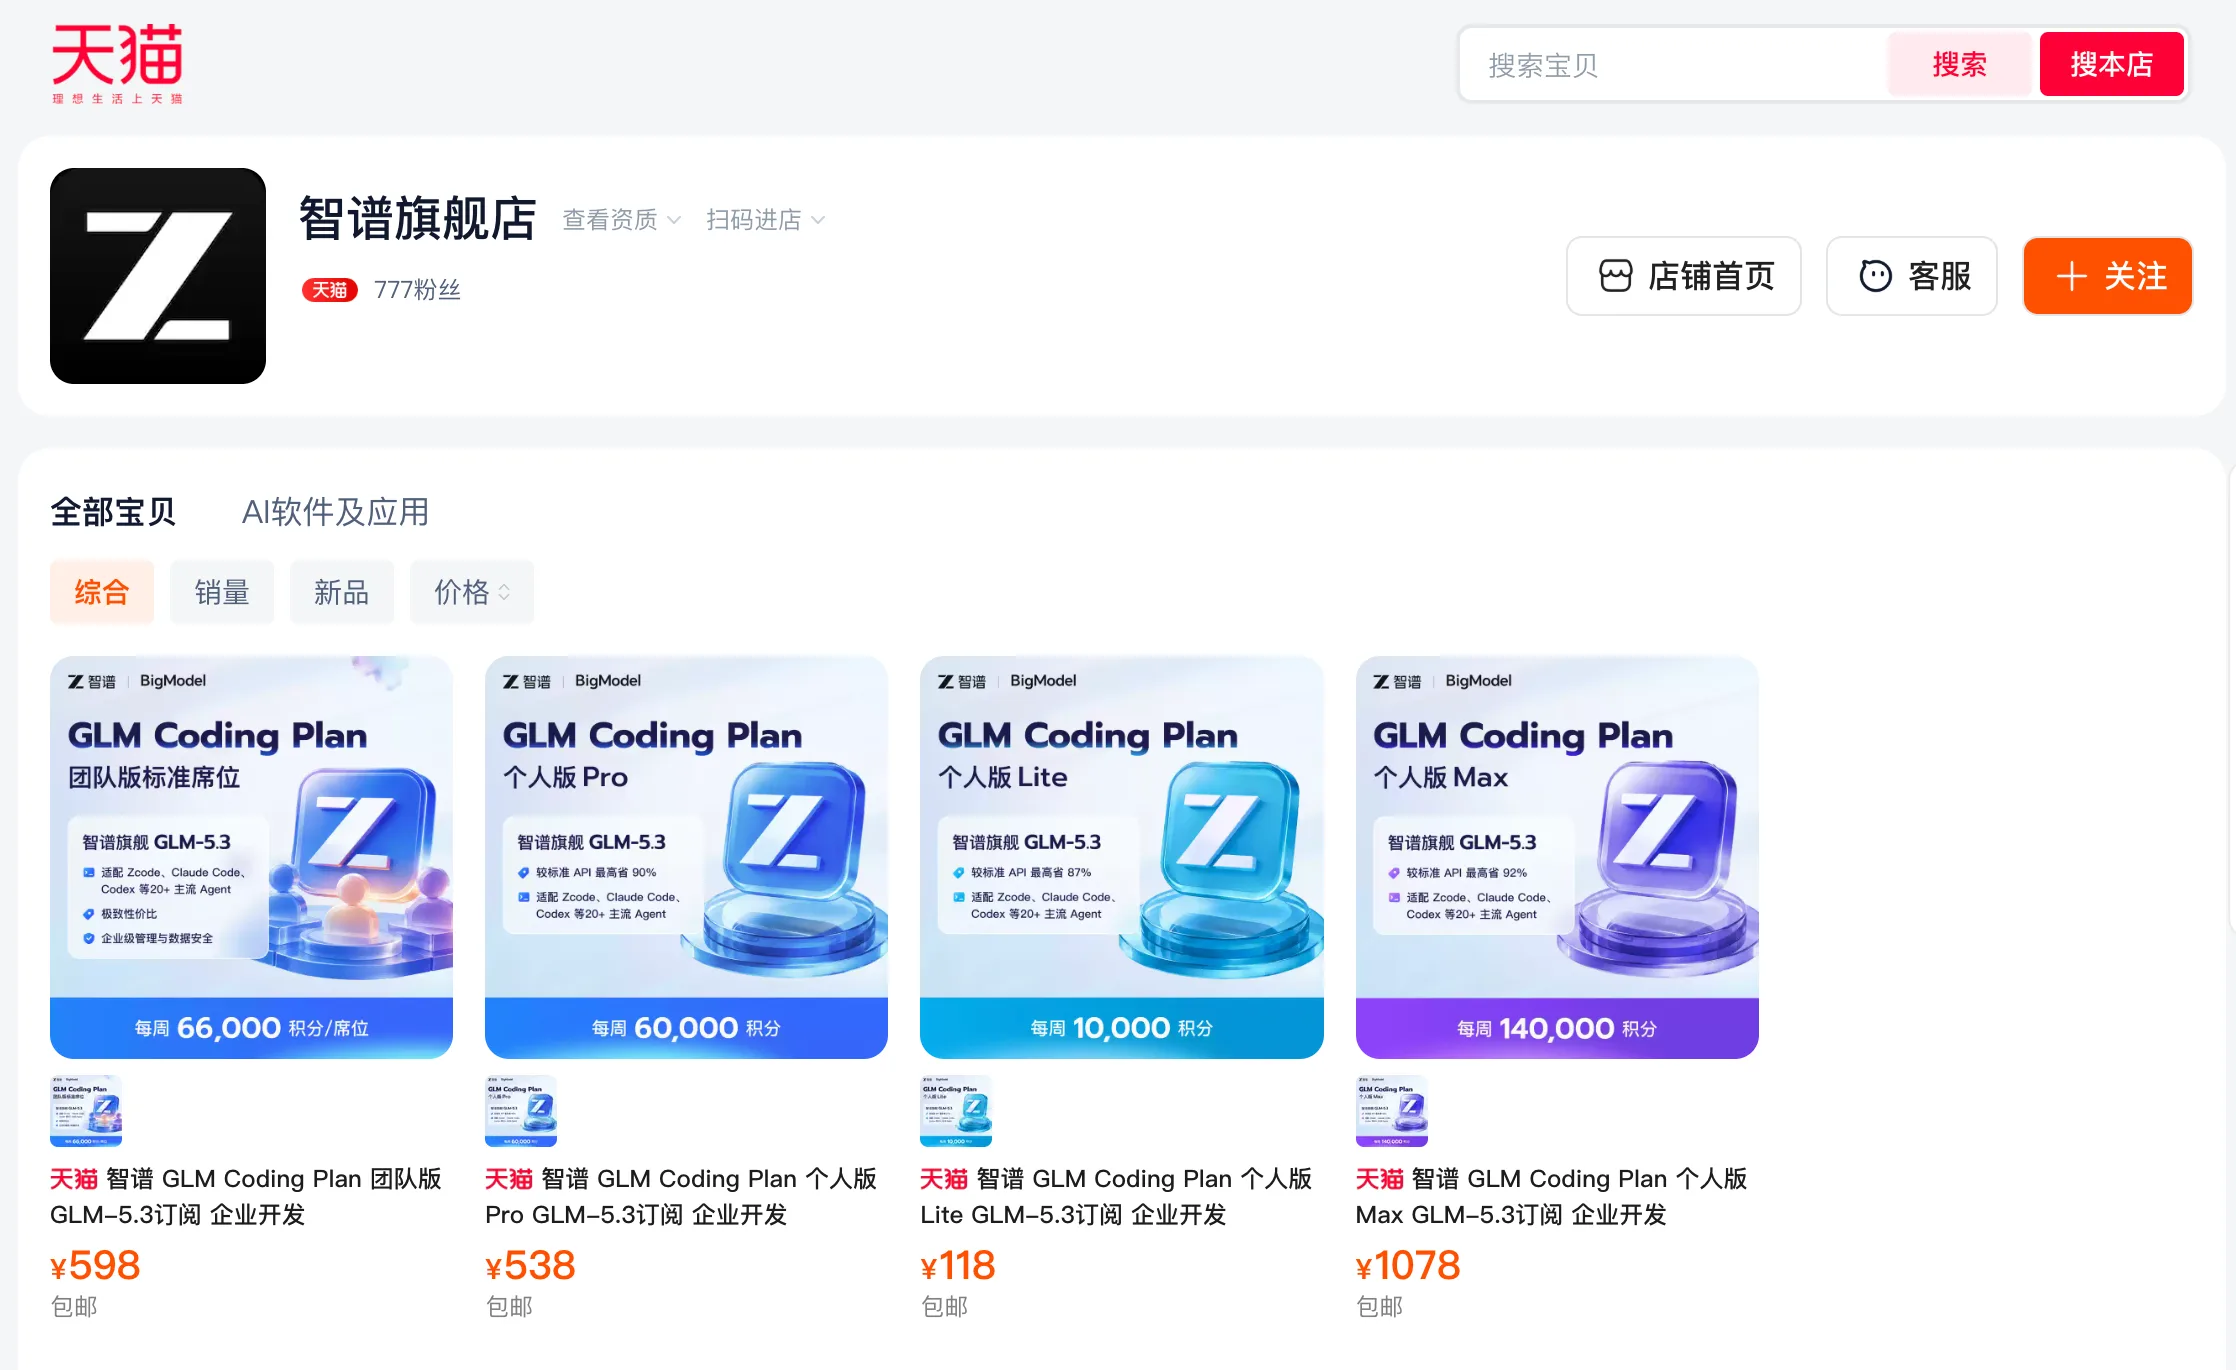Select the 销量 sort option
The height and width of the screenshot is (1370, 2236).
222,592
